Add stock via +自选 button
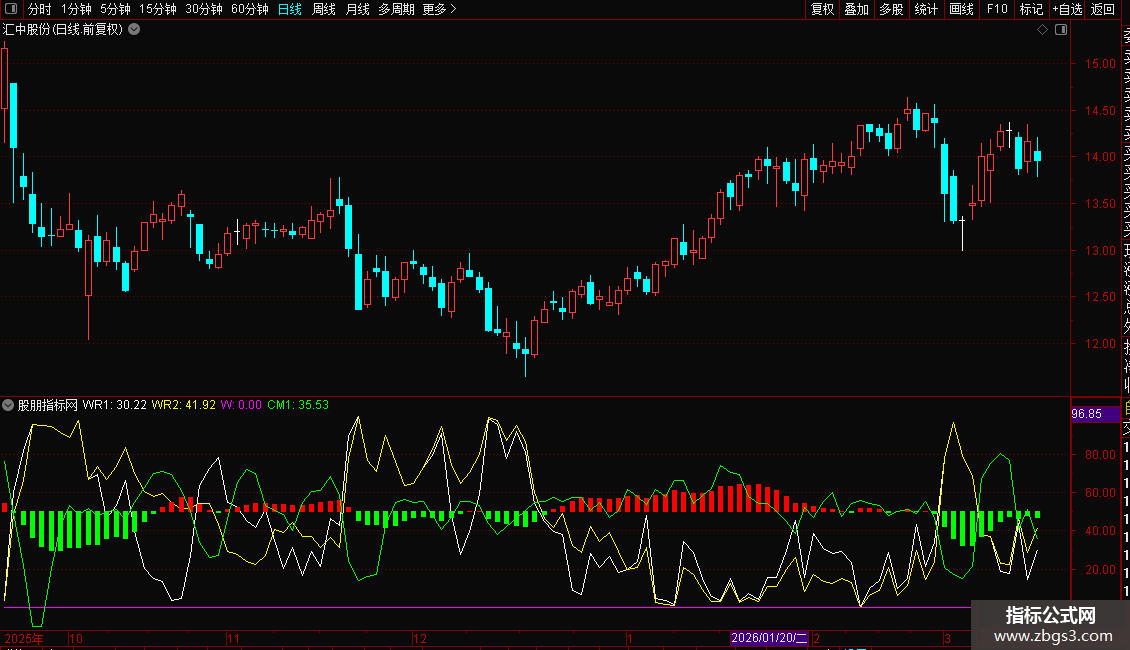Image resolution: width=1130 pixels, height=650 pixels. pos(1066,10)
